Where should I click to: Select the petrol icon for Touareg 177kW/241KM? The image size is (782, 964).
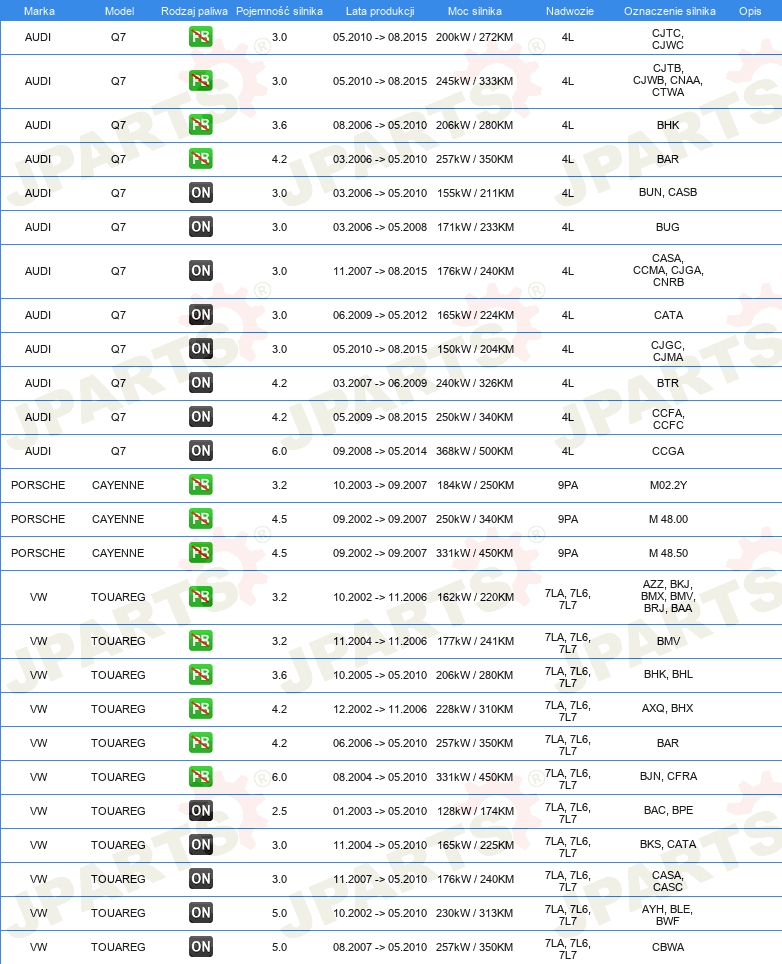click(200, 641)
